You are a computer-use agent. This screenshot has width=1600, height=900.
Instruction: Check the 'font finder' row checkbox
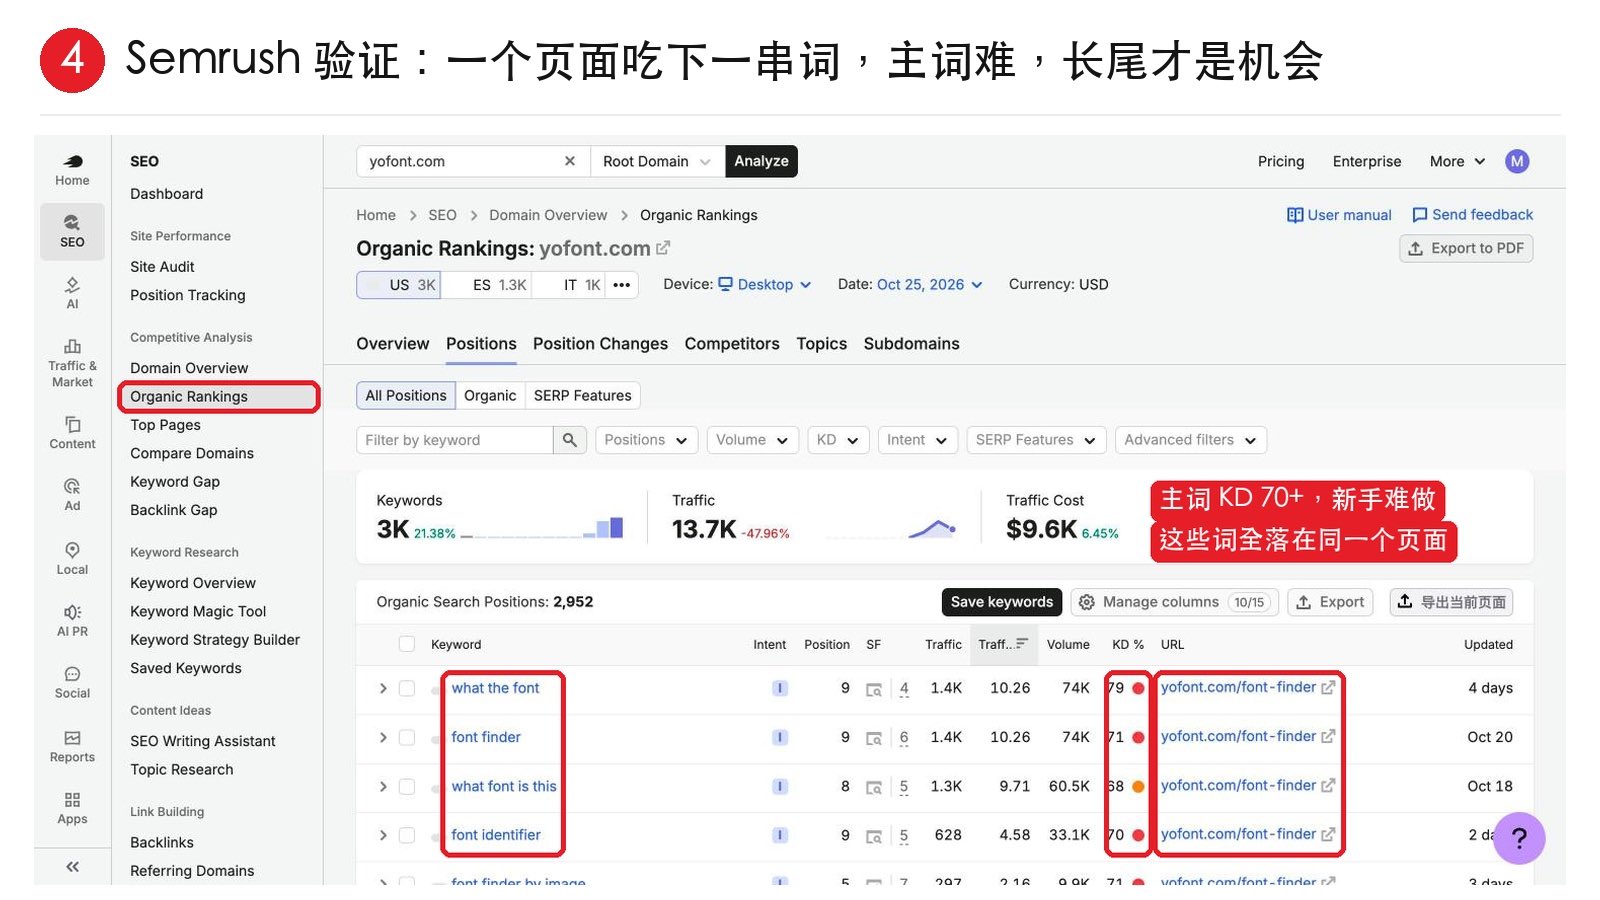coord(407,737)
